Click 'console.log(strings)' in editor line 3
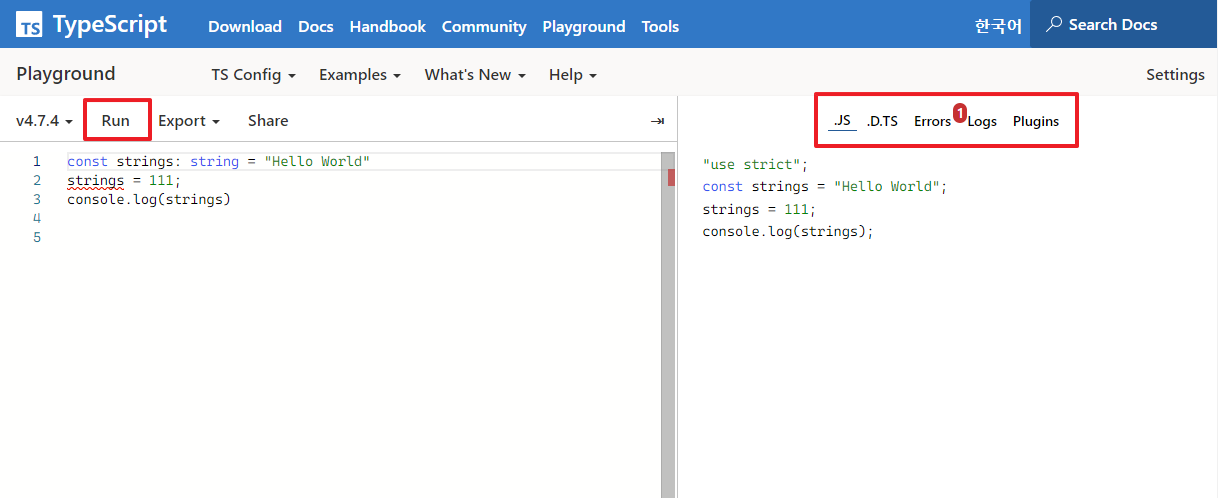 click(x=149, y=199)
